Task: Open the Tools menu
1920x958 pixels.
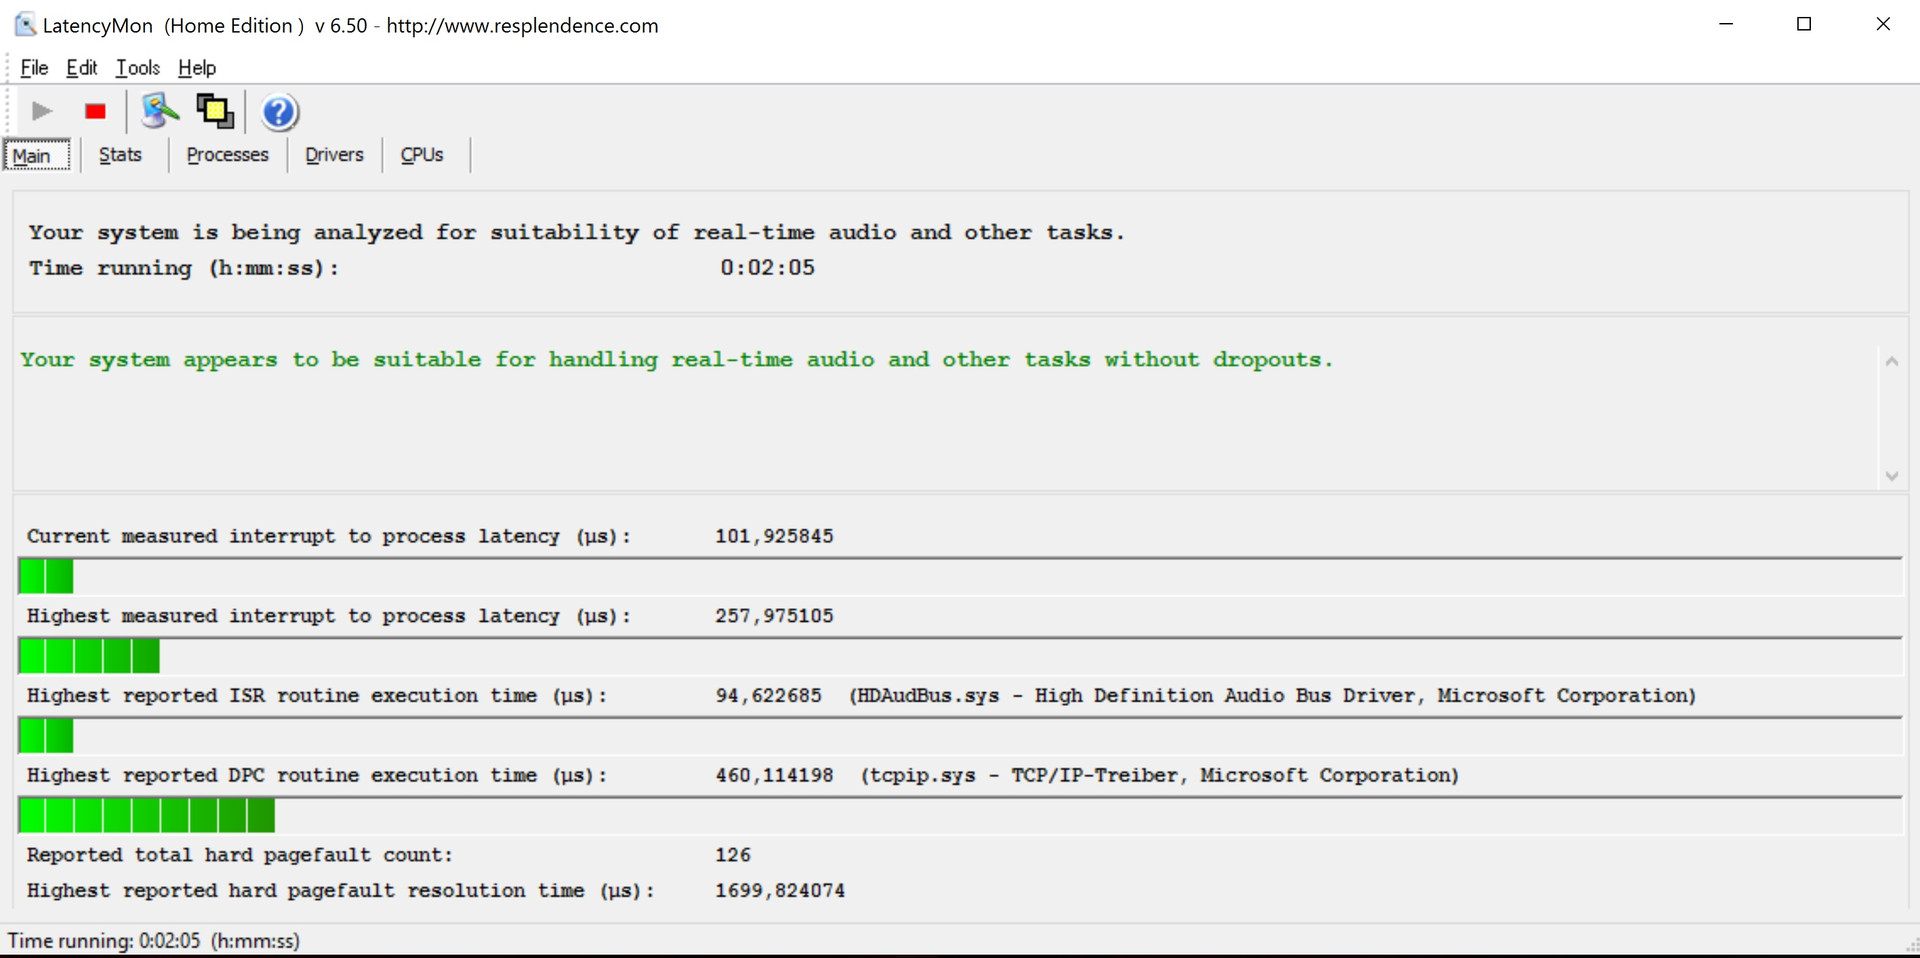Action: pyautogui.click(x=138, y=68)
